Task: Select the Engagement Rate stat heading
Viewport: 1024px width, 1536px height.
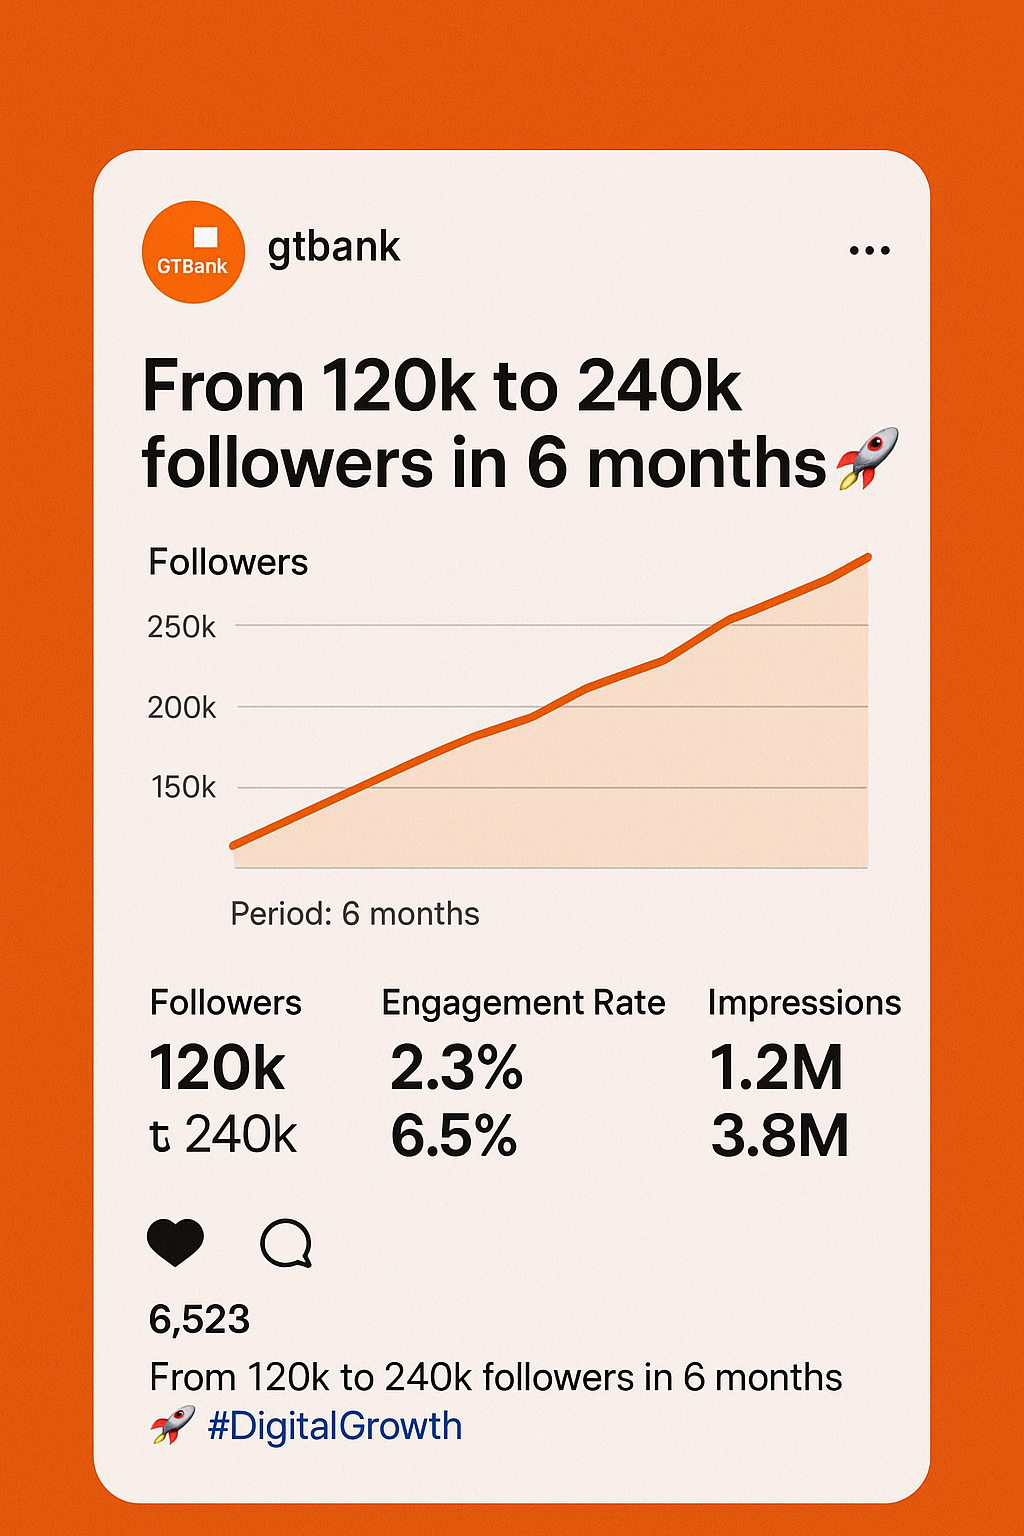Action: pyautogui.click(x=523, y=1003)
